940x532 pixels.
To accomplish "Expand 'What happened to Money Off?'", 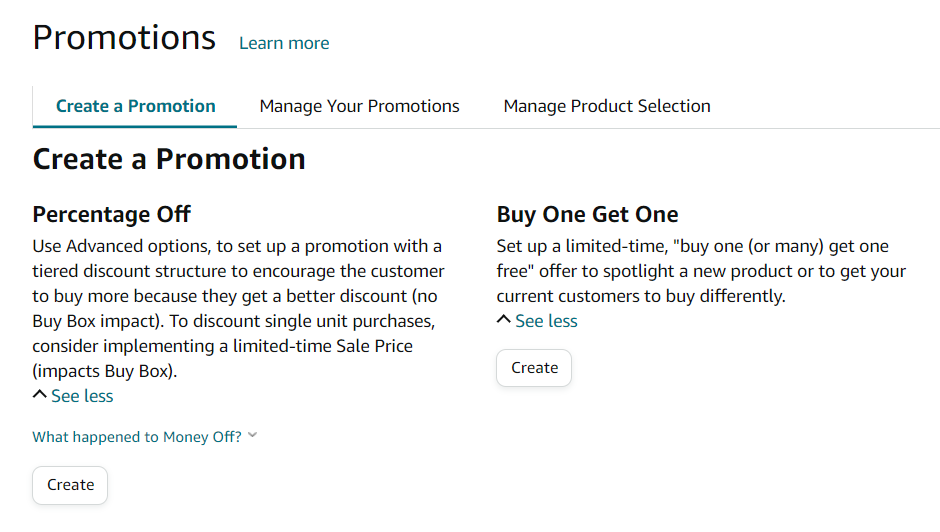I will (137, 437).
